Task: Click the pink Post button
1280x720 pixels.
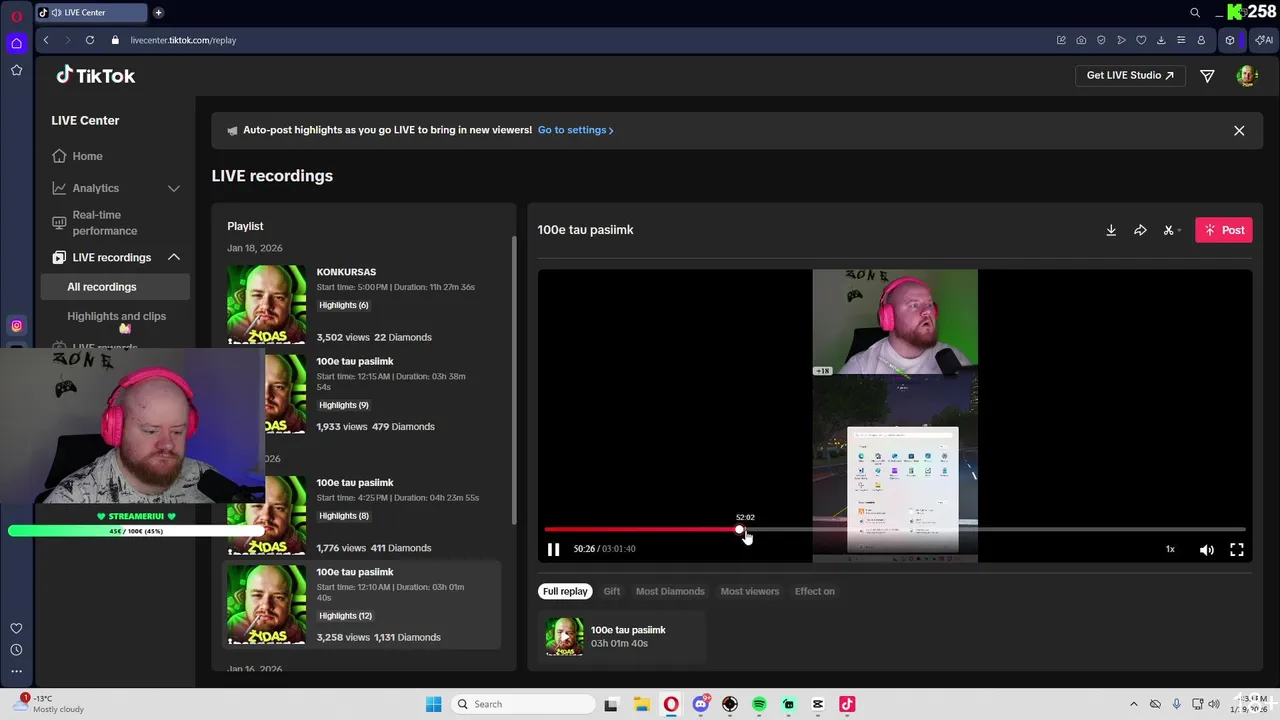Action: pyautogui.click(x=1224, y=230)
